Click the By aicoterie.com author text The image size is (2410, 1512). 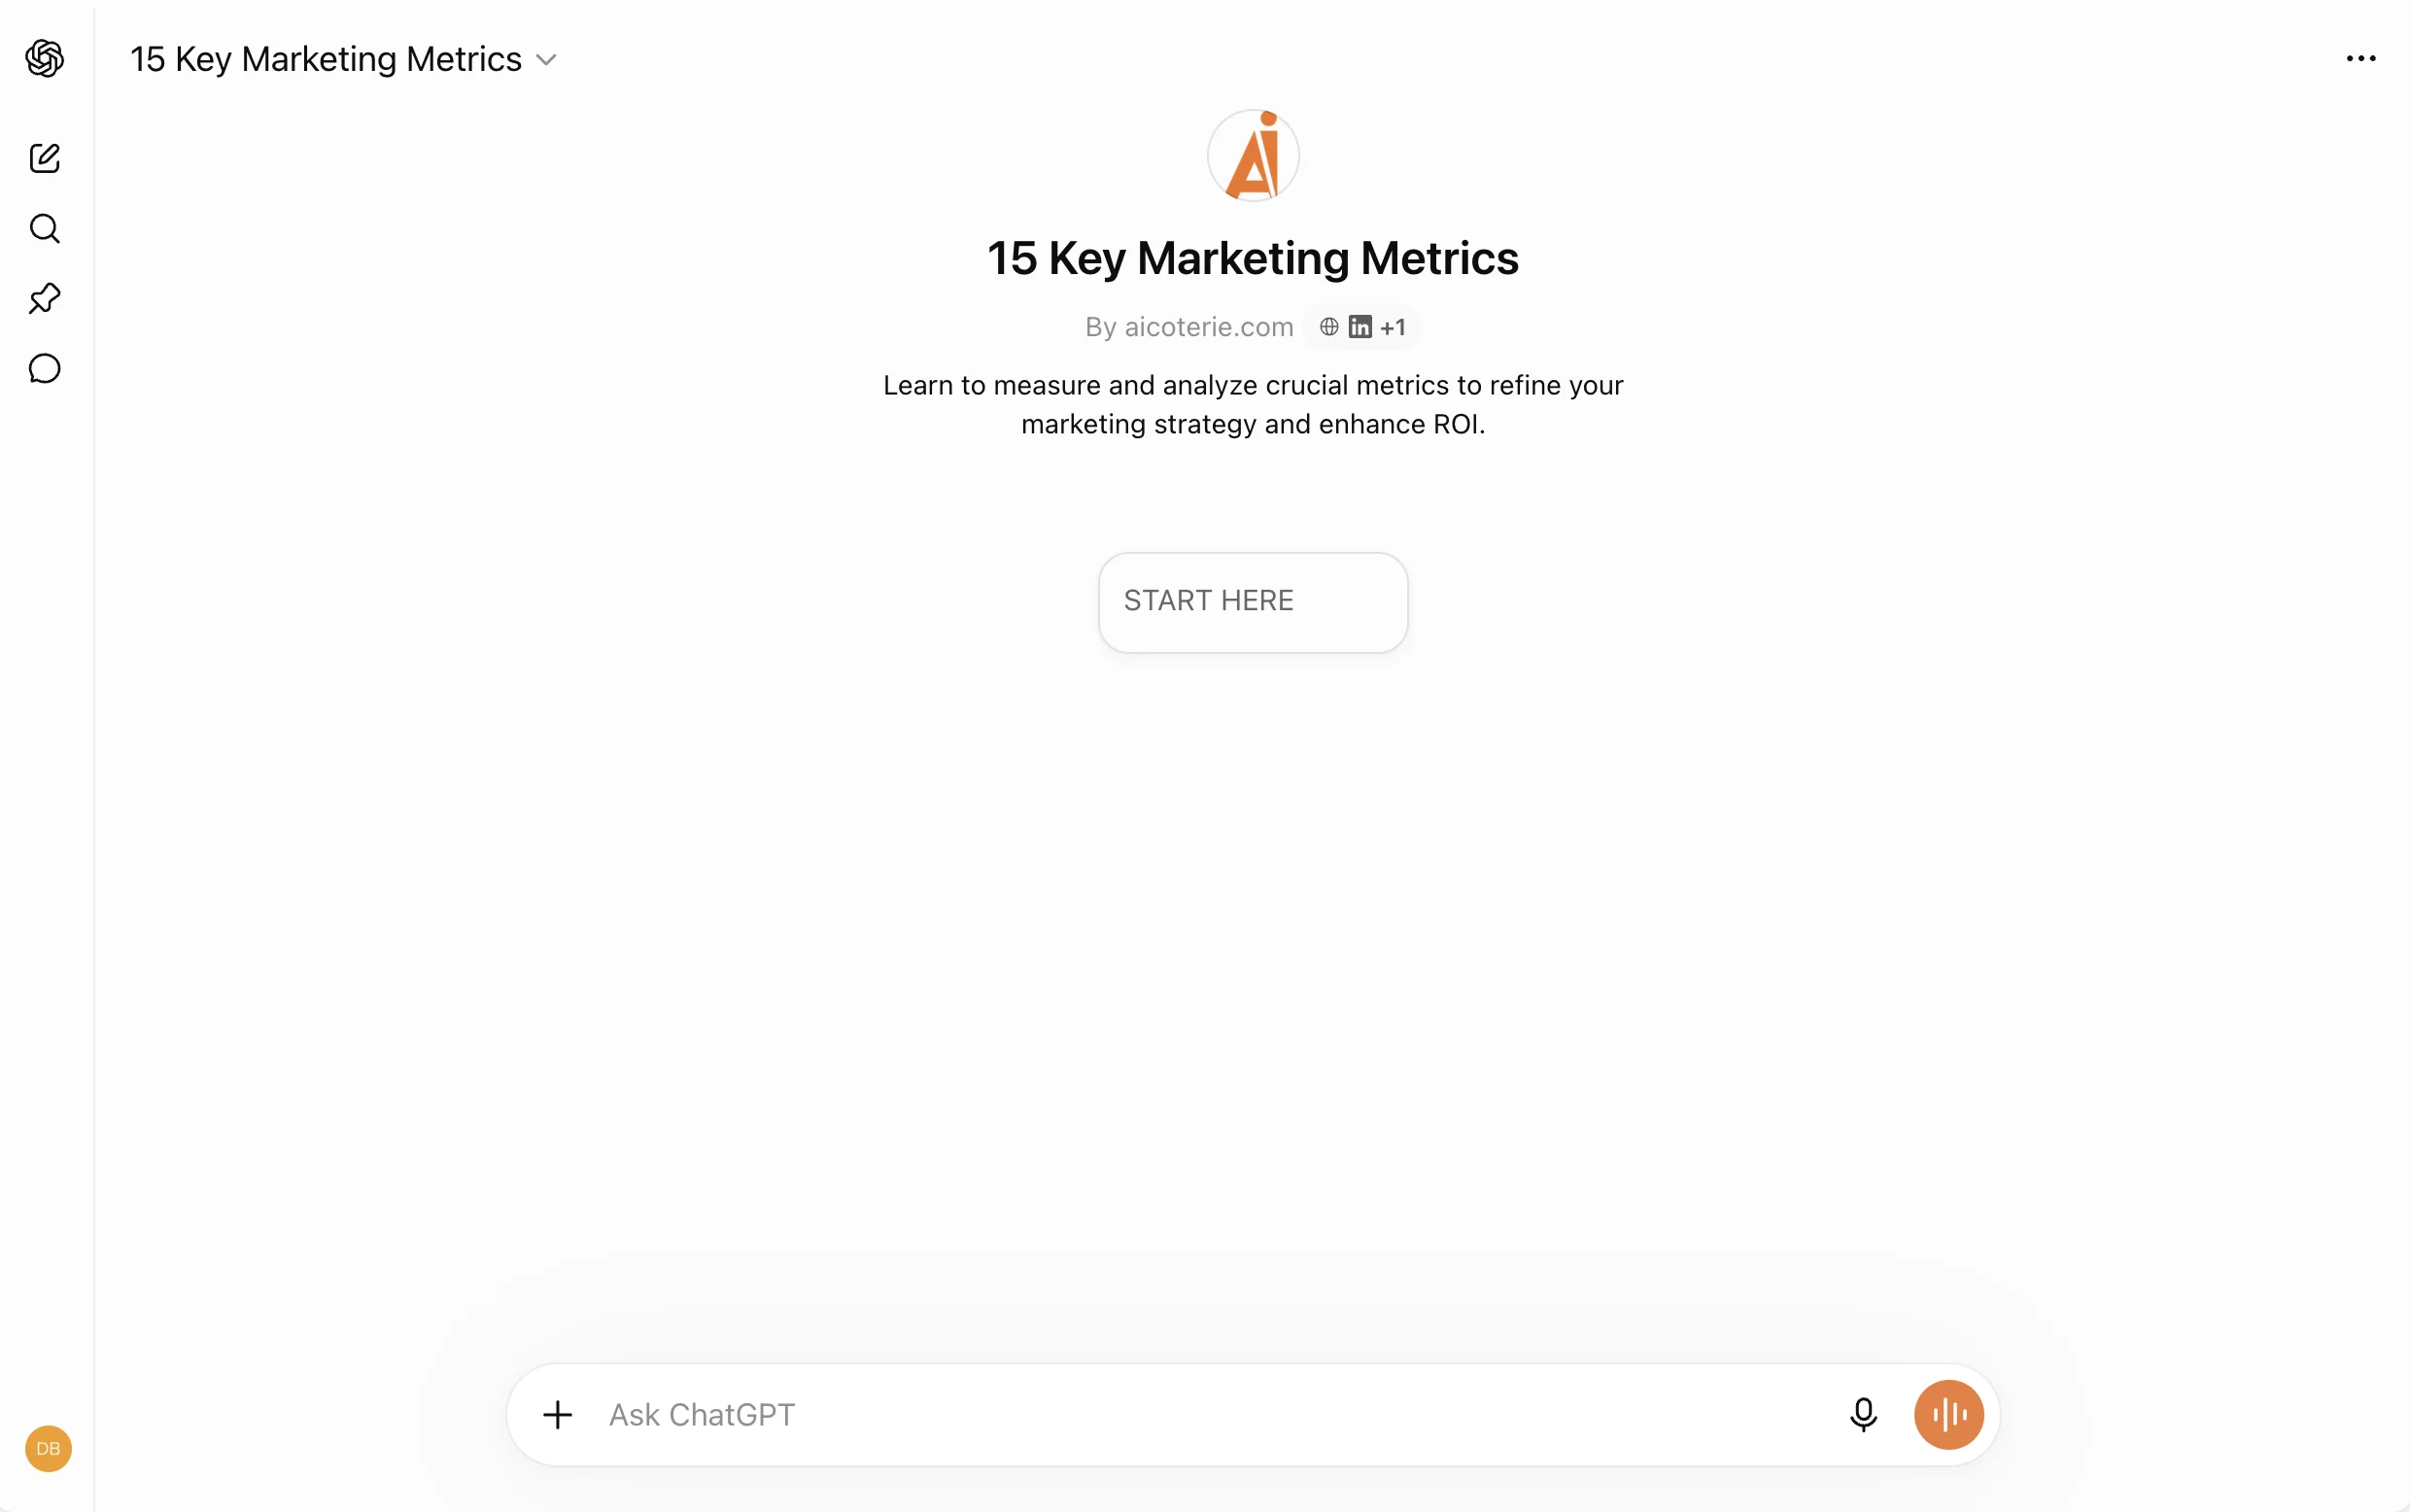pos(1189,327)
